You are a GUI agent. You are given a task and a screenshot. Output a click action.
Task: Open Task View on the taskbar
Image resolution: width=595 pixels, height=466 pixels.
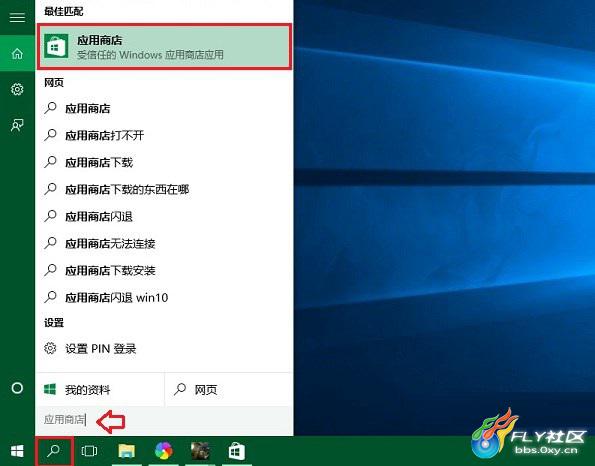click(89, 451)
